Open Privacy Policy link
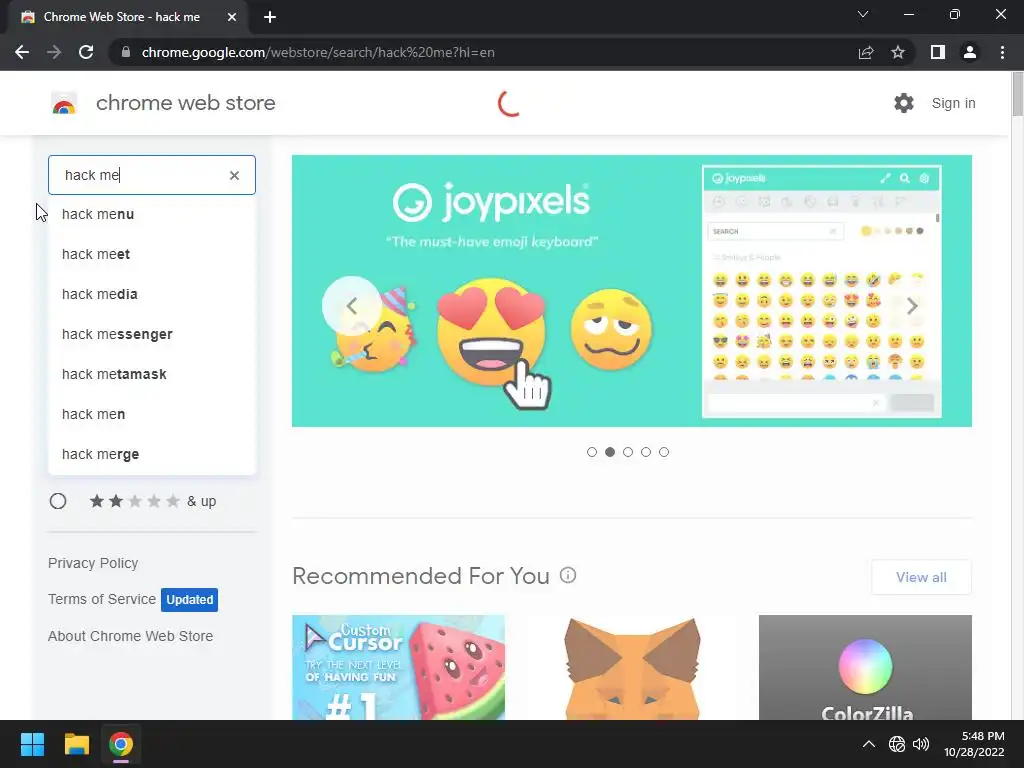1024x768 pixels. [x=93, y=563]
